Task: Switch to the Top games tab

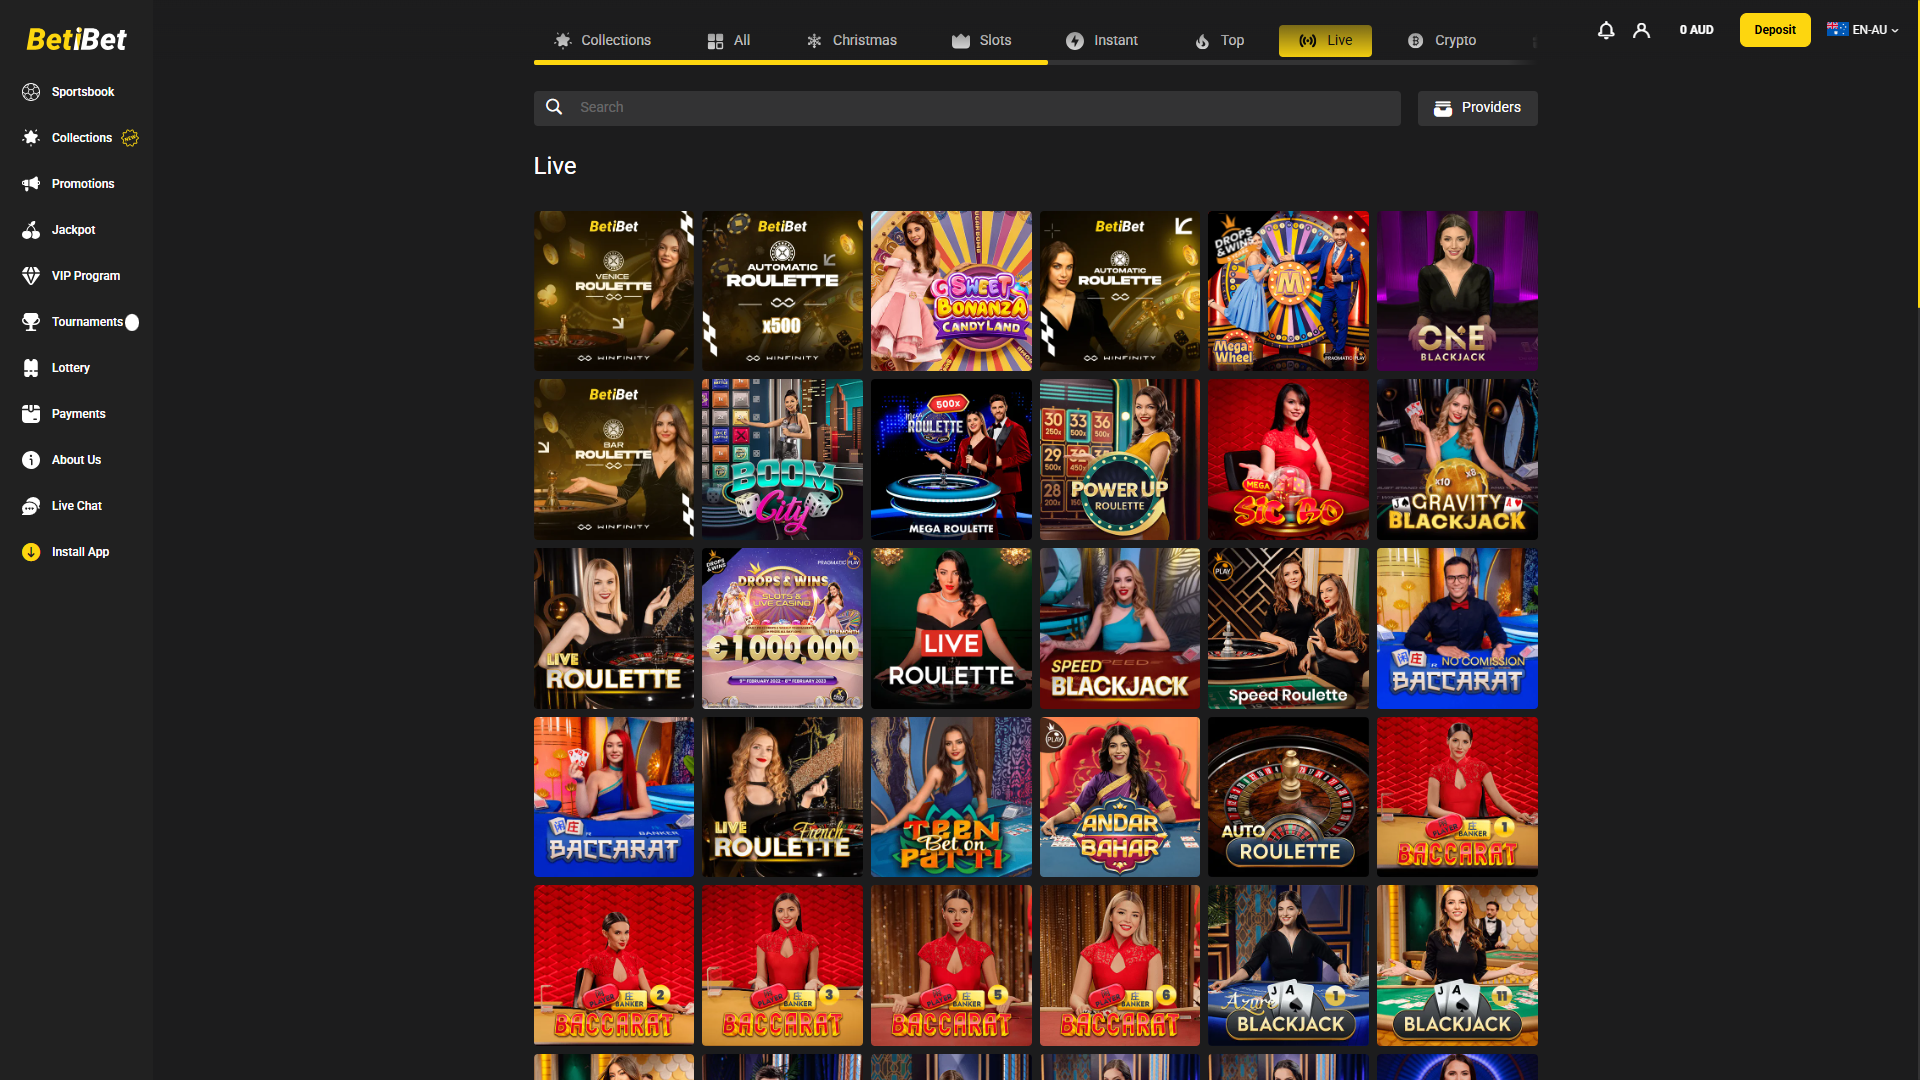Action: click(1220, 41)
